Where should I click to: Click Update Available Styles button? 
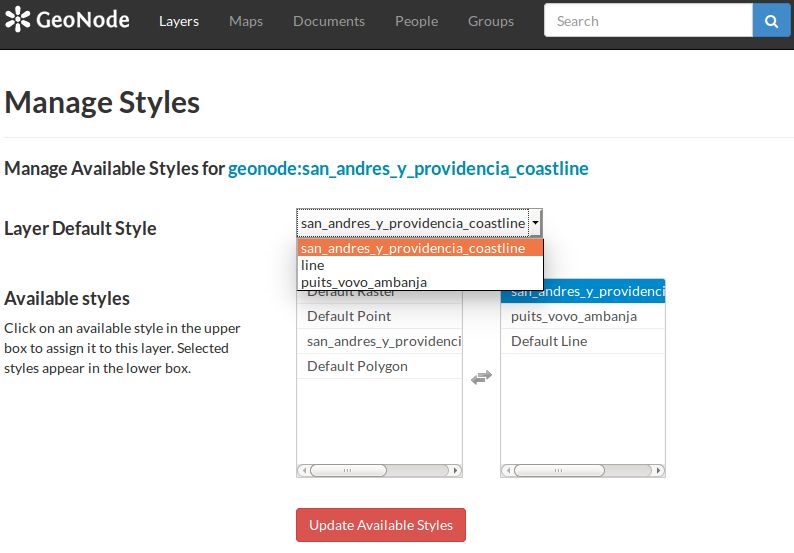(381, 525)
